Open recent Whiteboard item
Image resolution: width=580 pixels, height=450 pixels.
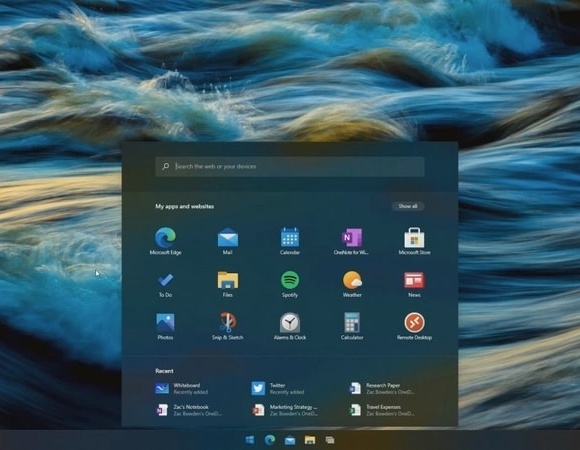point(182,388)
